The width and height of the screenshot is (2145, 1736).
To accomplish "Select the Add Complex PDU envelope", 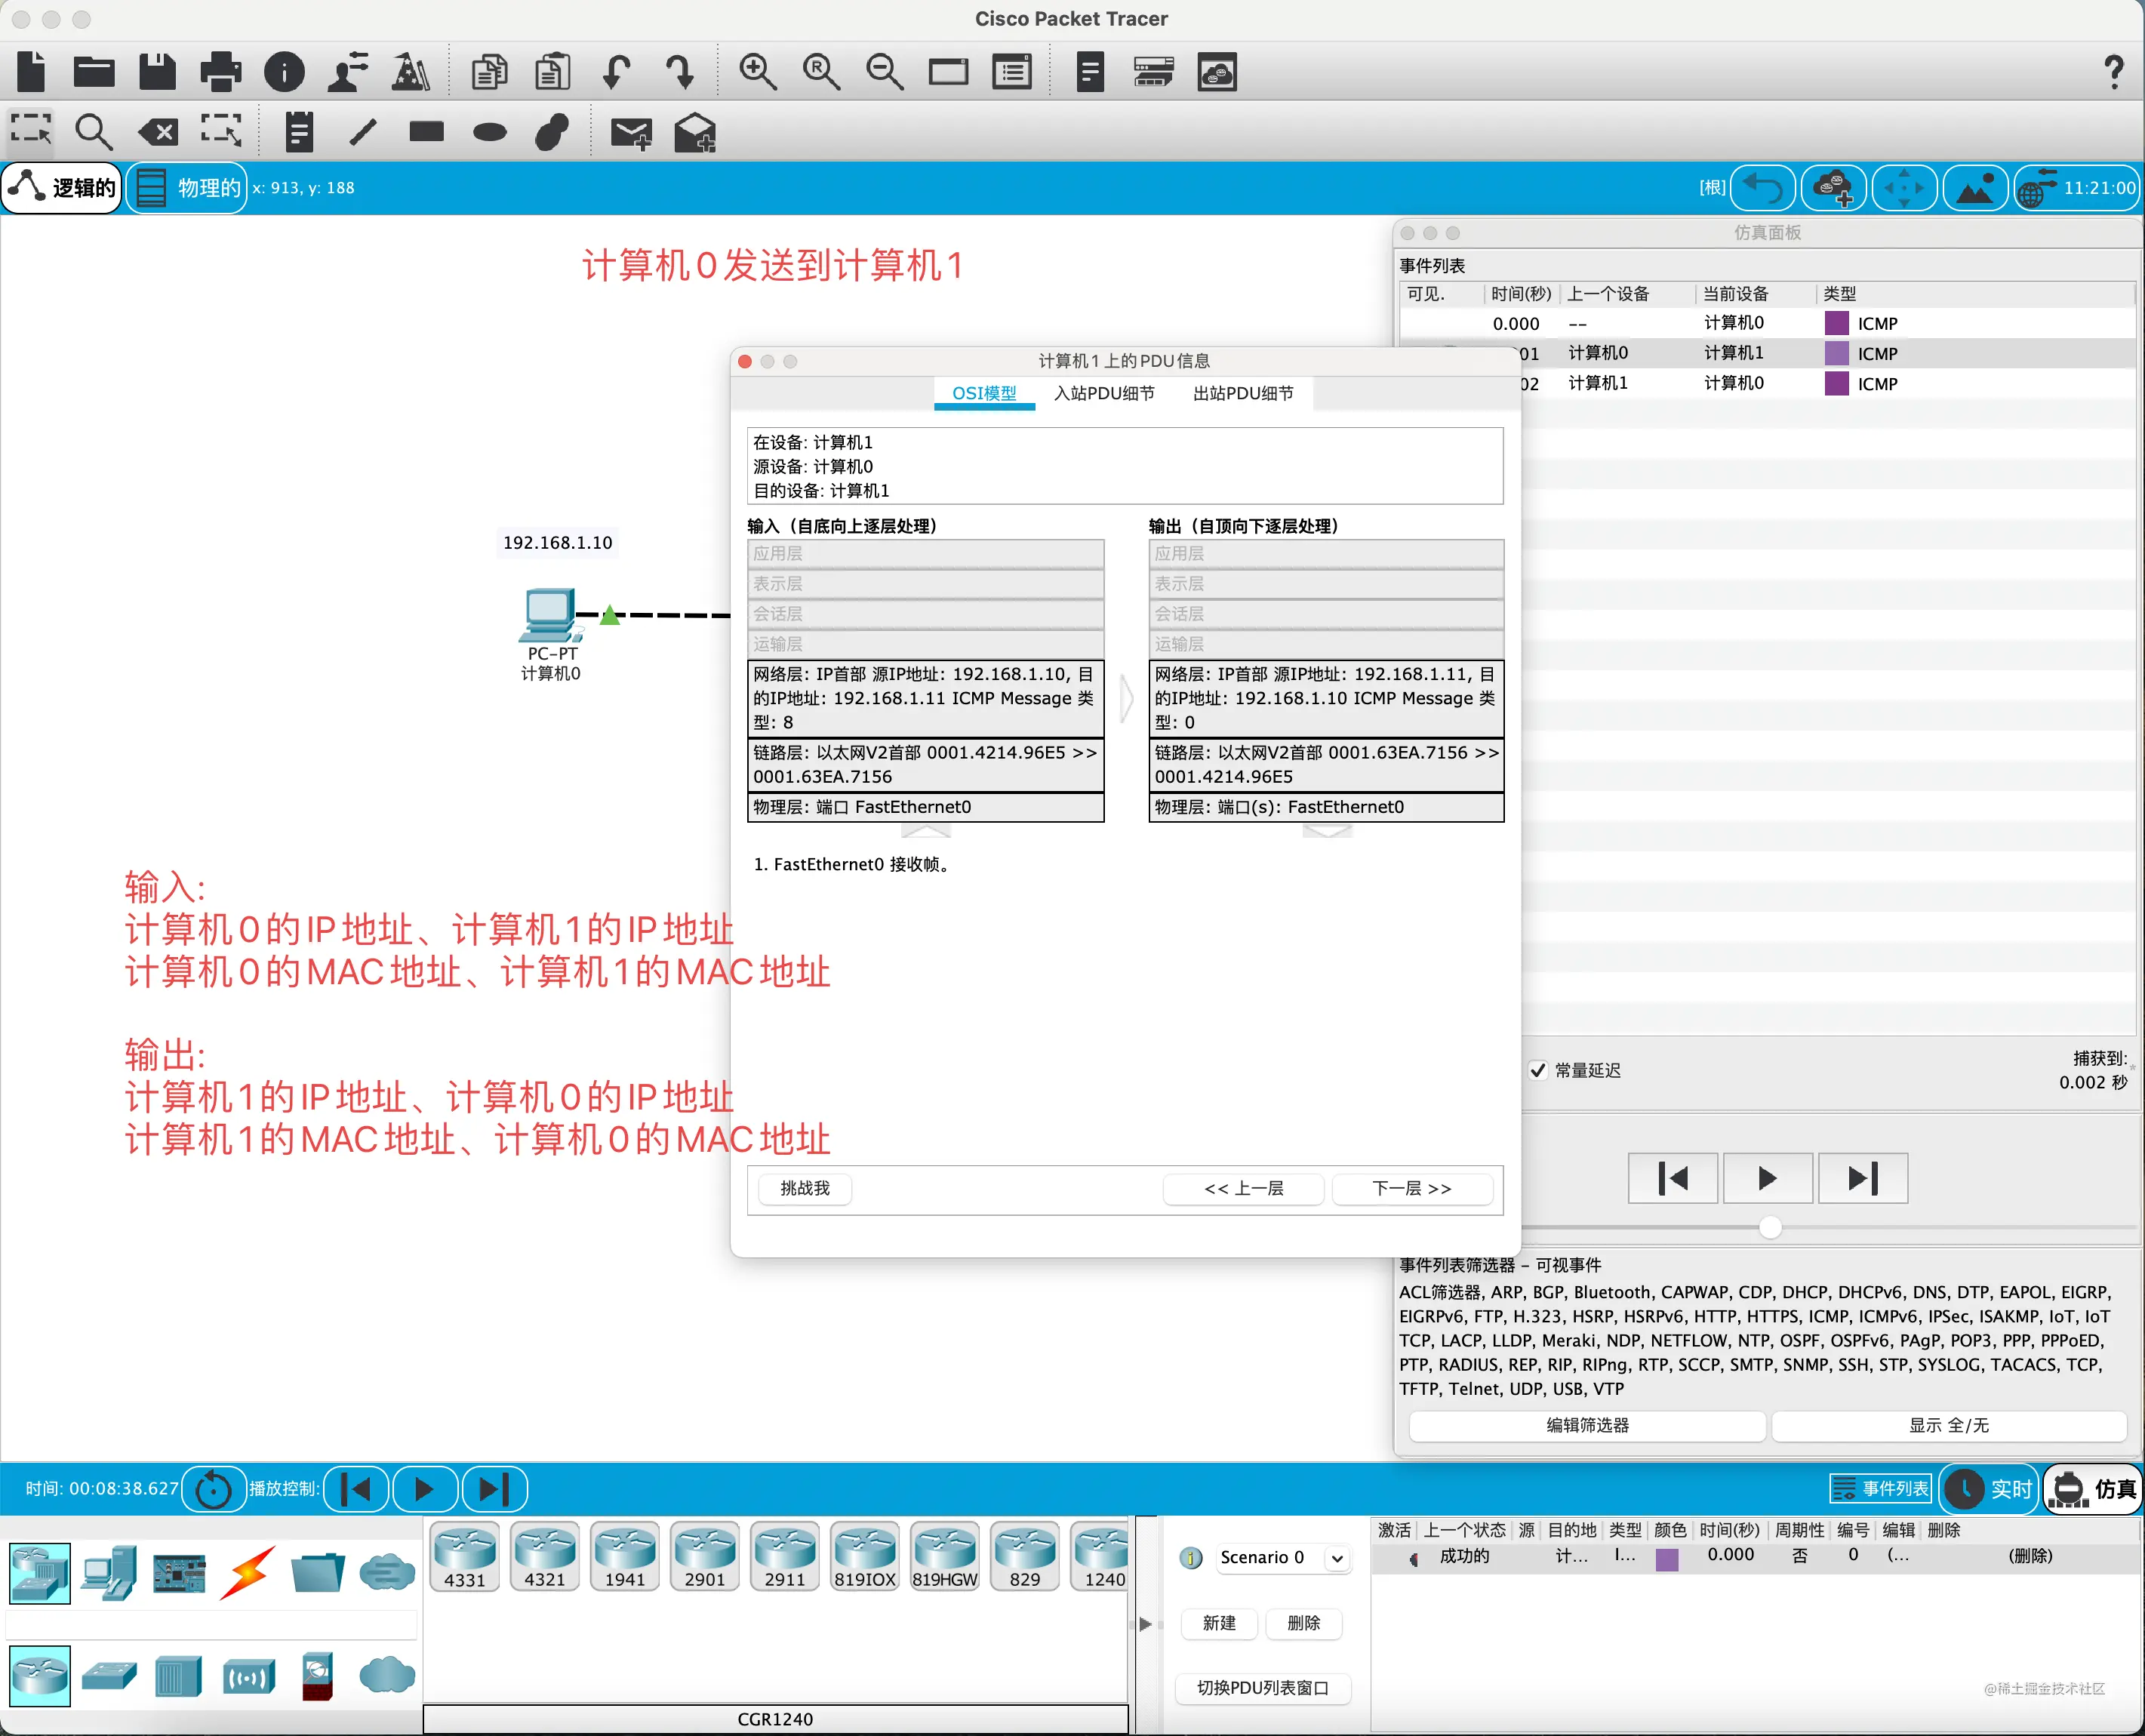I will click(x=695, y=132).
